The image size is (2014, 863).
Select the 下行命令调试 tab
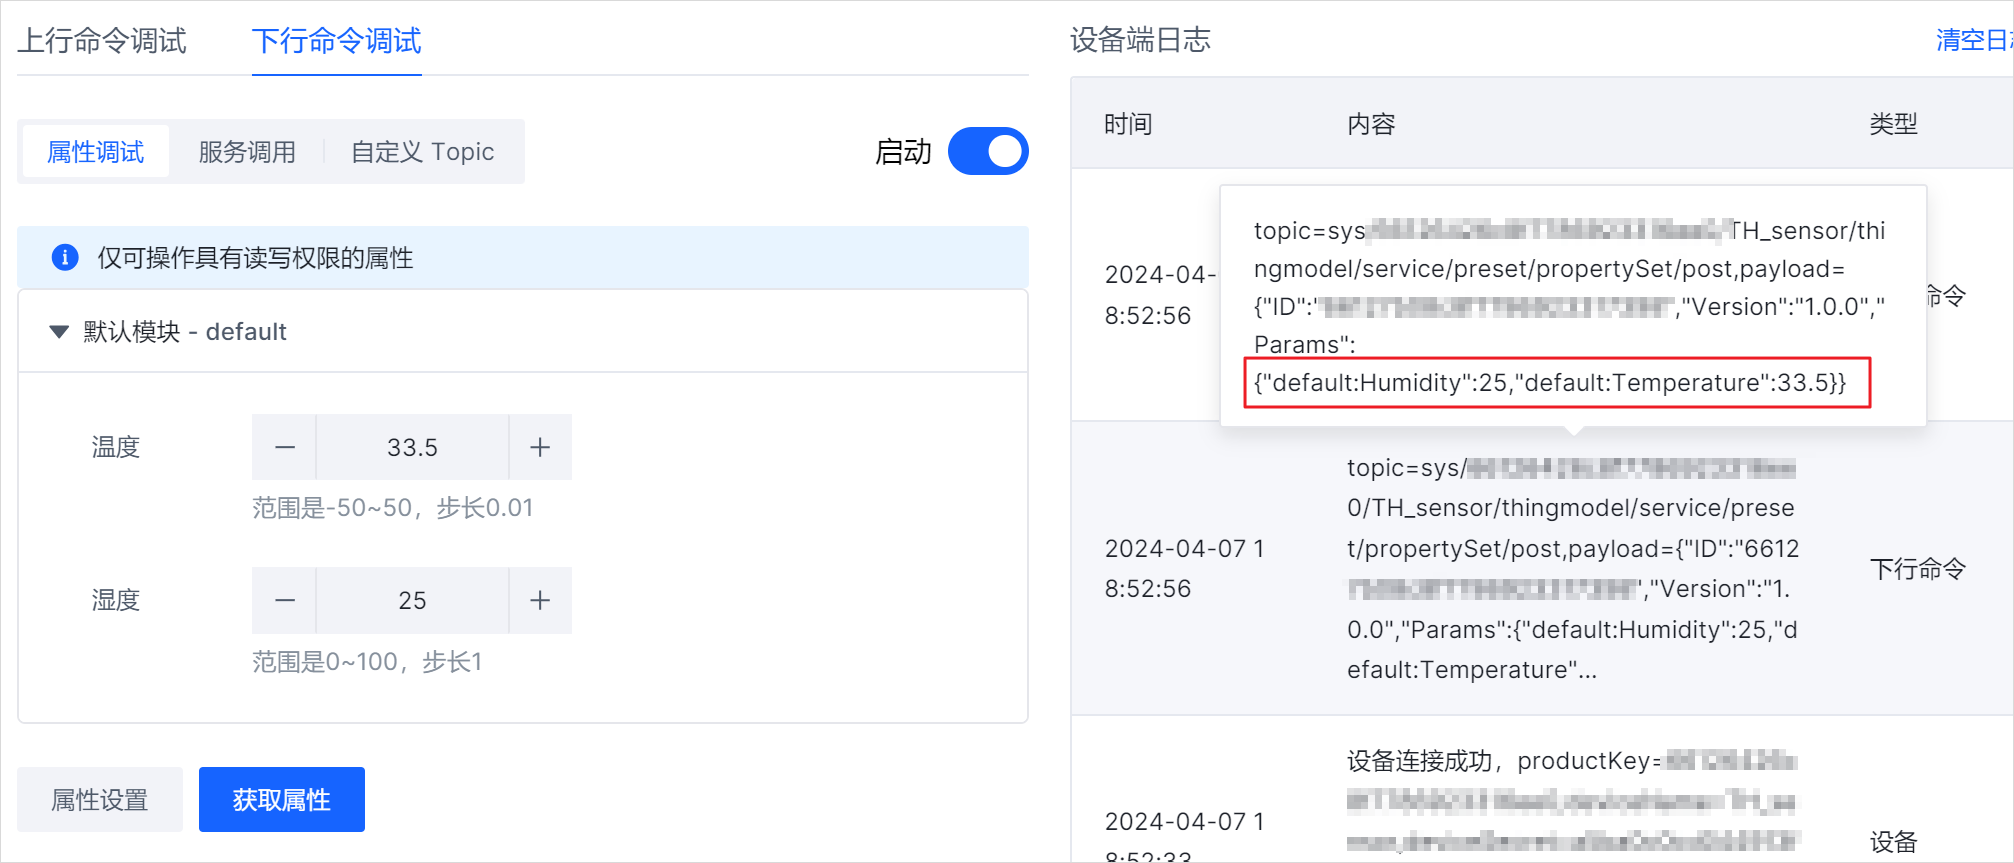click(337, 41)
